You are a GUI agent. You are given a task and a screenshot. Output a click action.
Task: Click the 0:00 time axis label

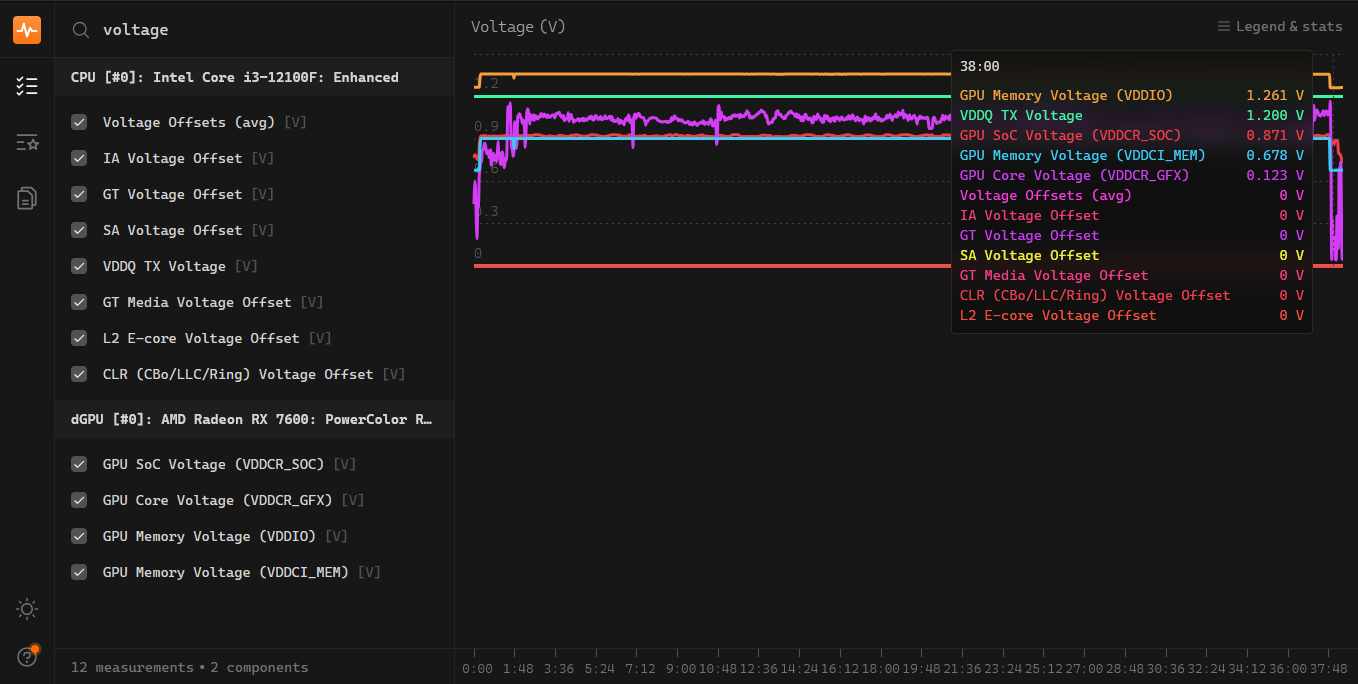(477, 668)
